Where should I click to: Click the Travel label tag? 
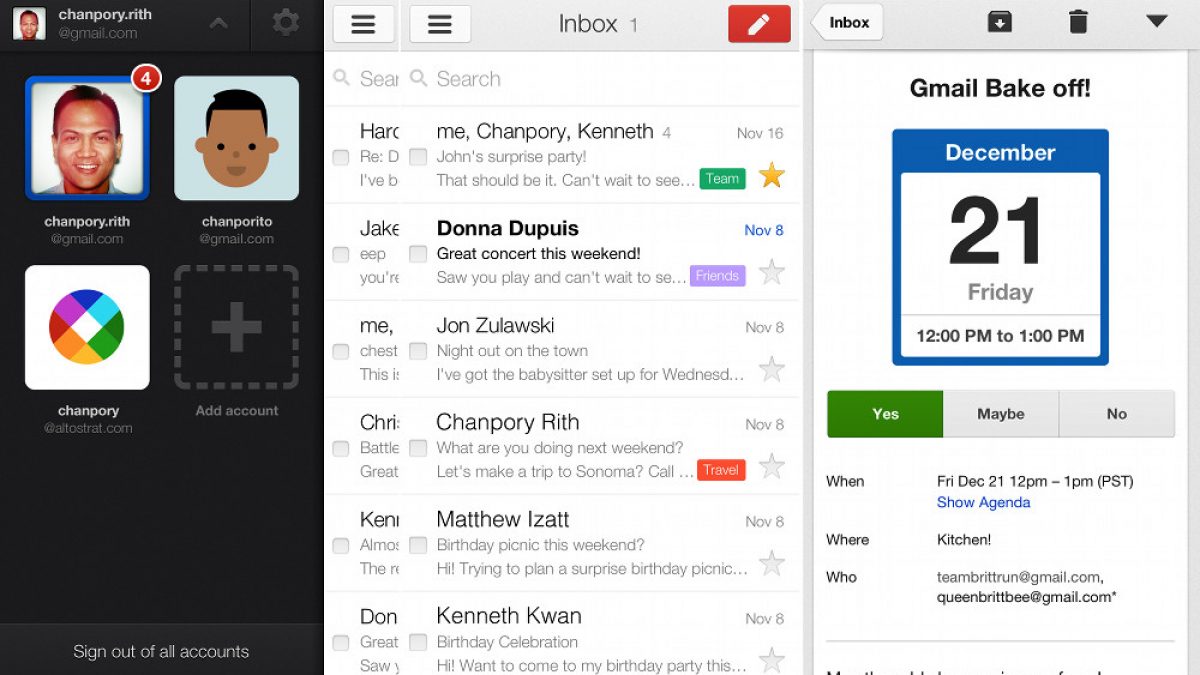tap(720, 470)
